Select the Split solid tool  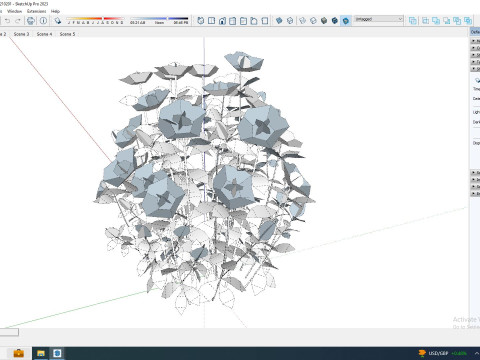pos(468,21)
